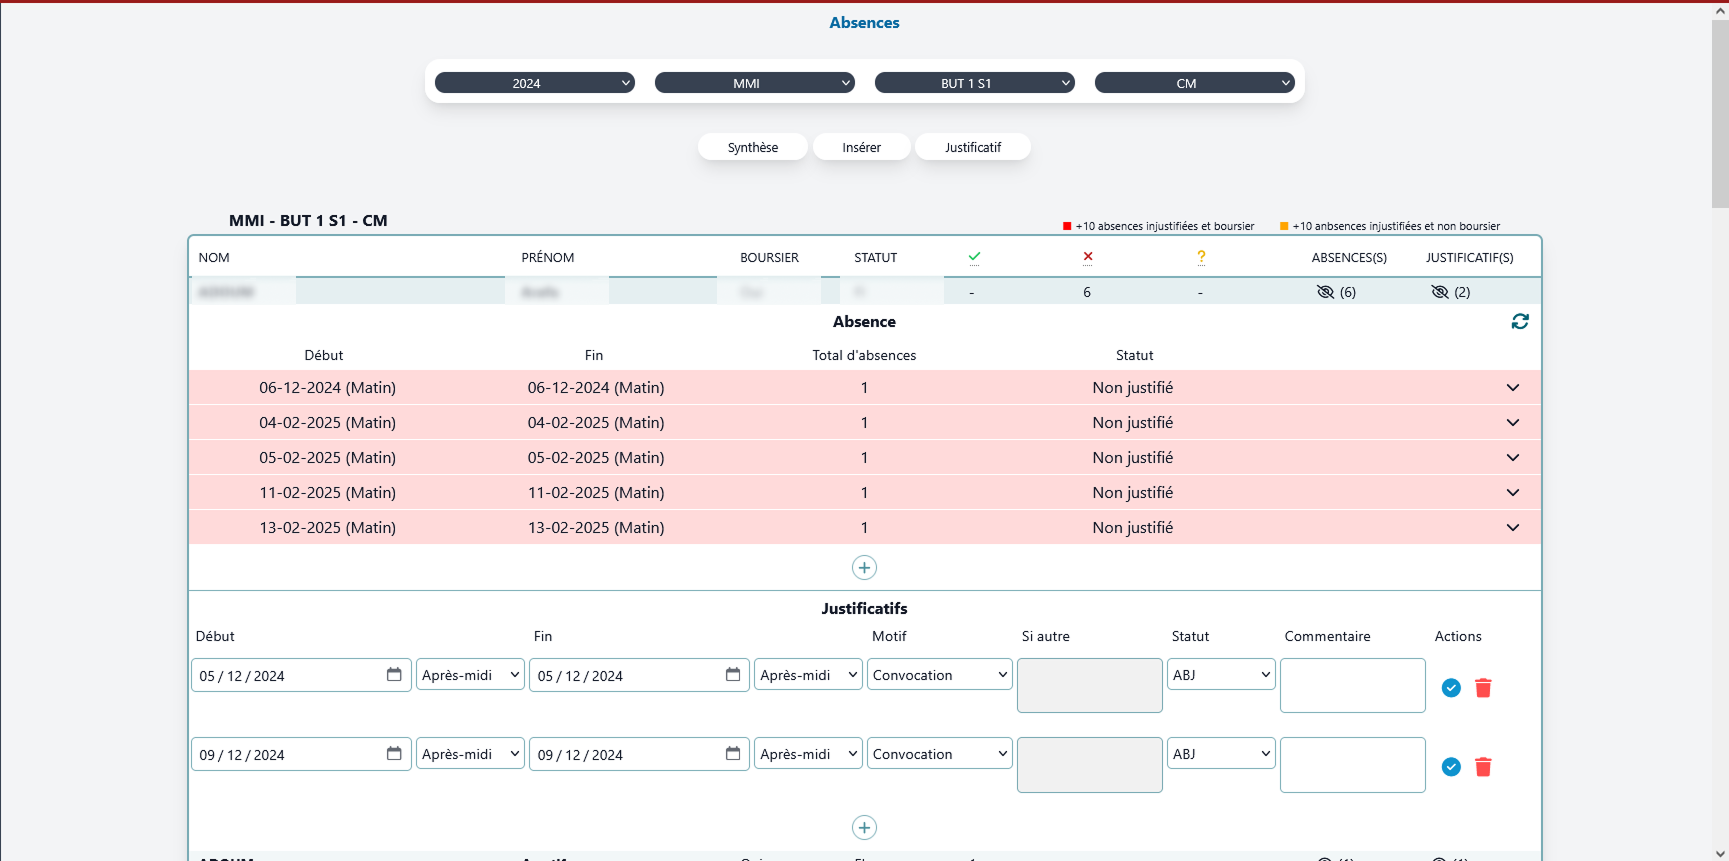
Task: Open the MMI department dropdown
Action: point(755,83)
